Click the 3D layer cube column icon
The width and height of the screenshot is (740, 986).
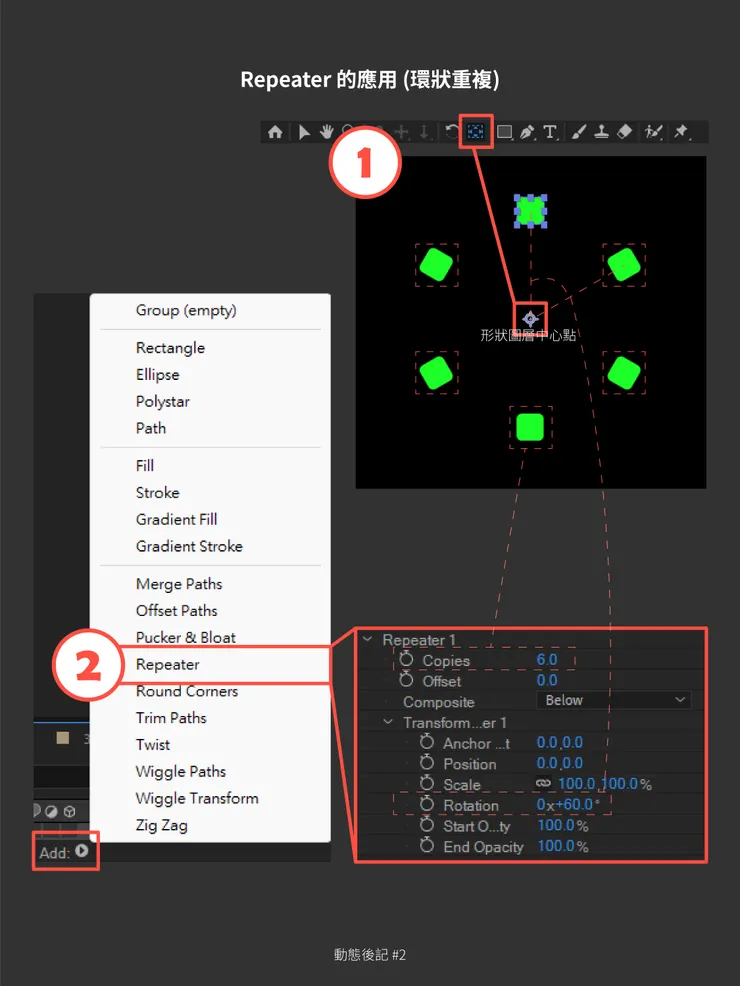69,811
